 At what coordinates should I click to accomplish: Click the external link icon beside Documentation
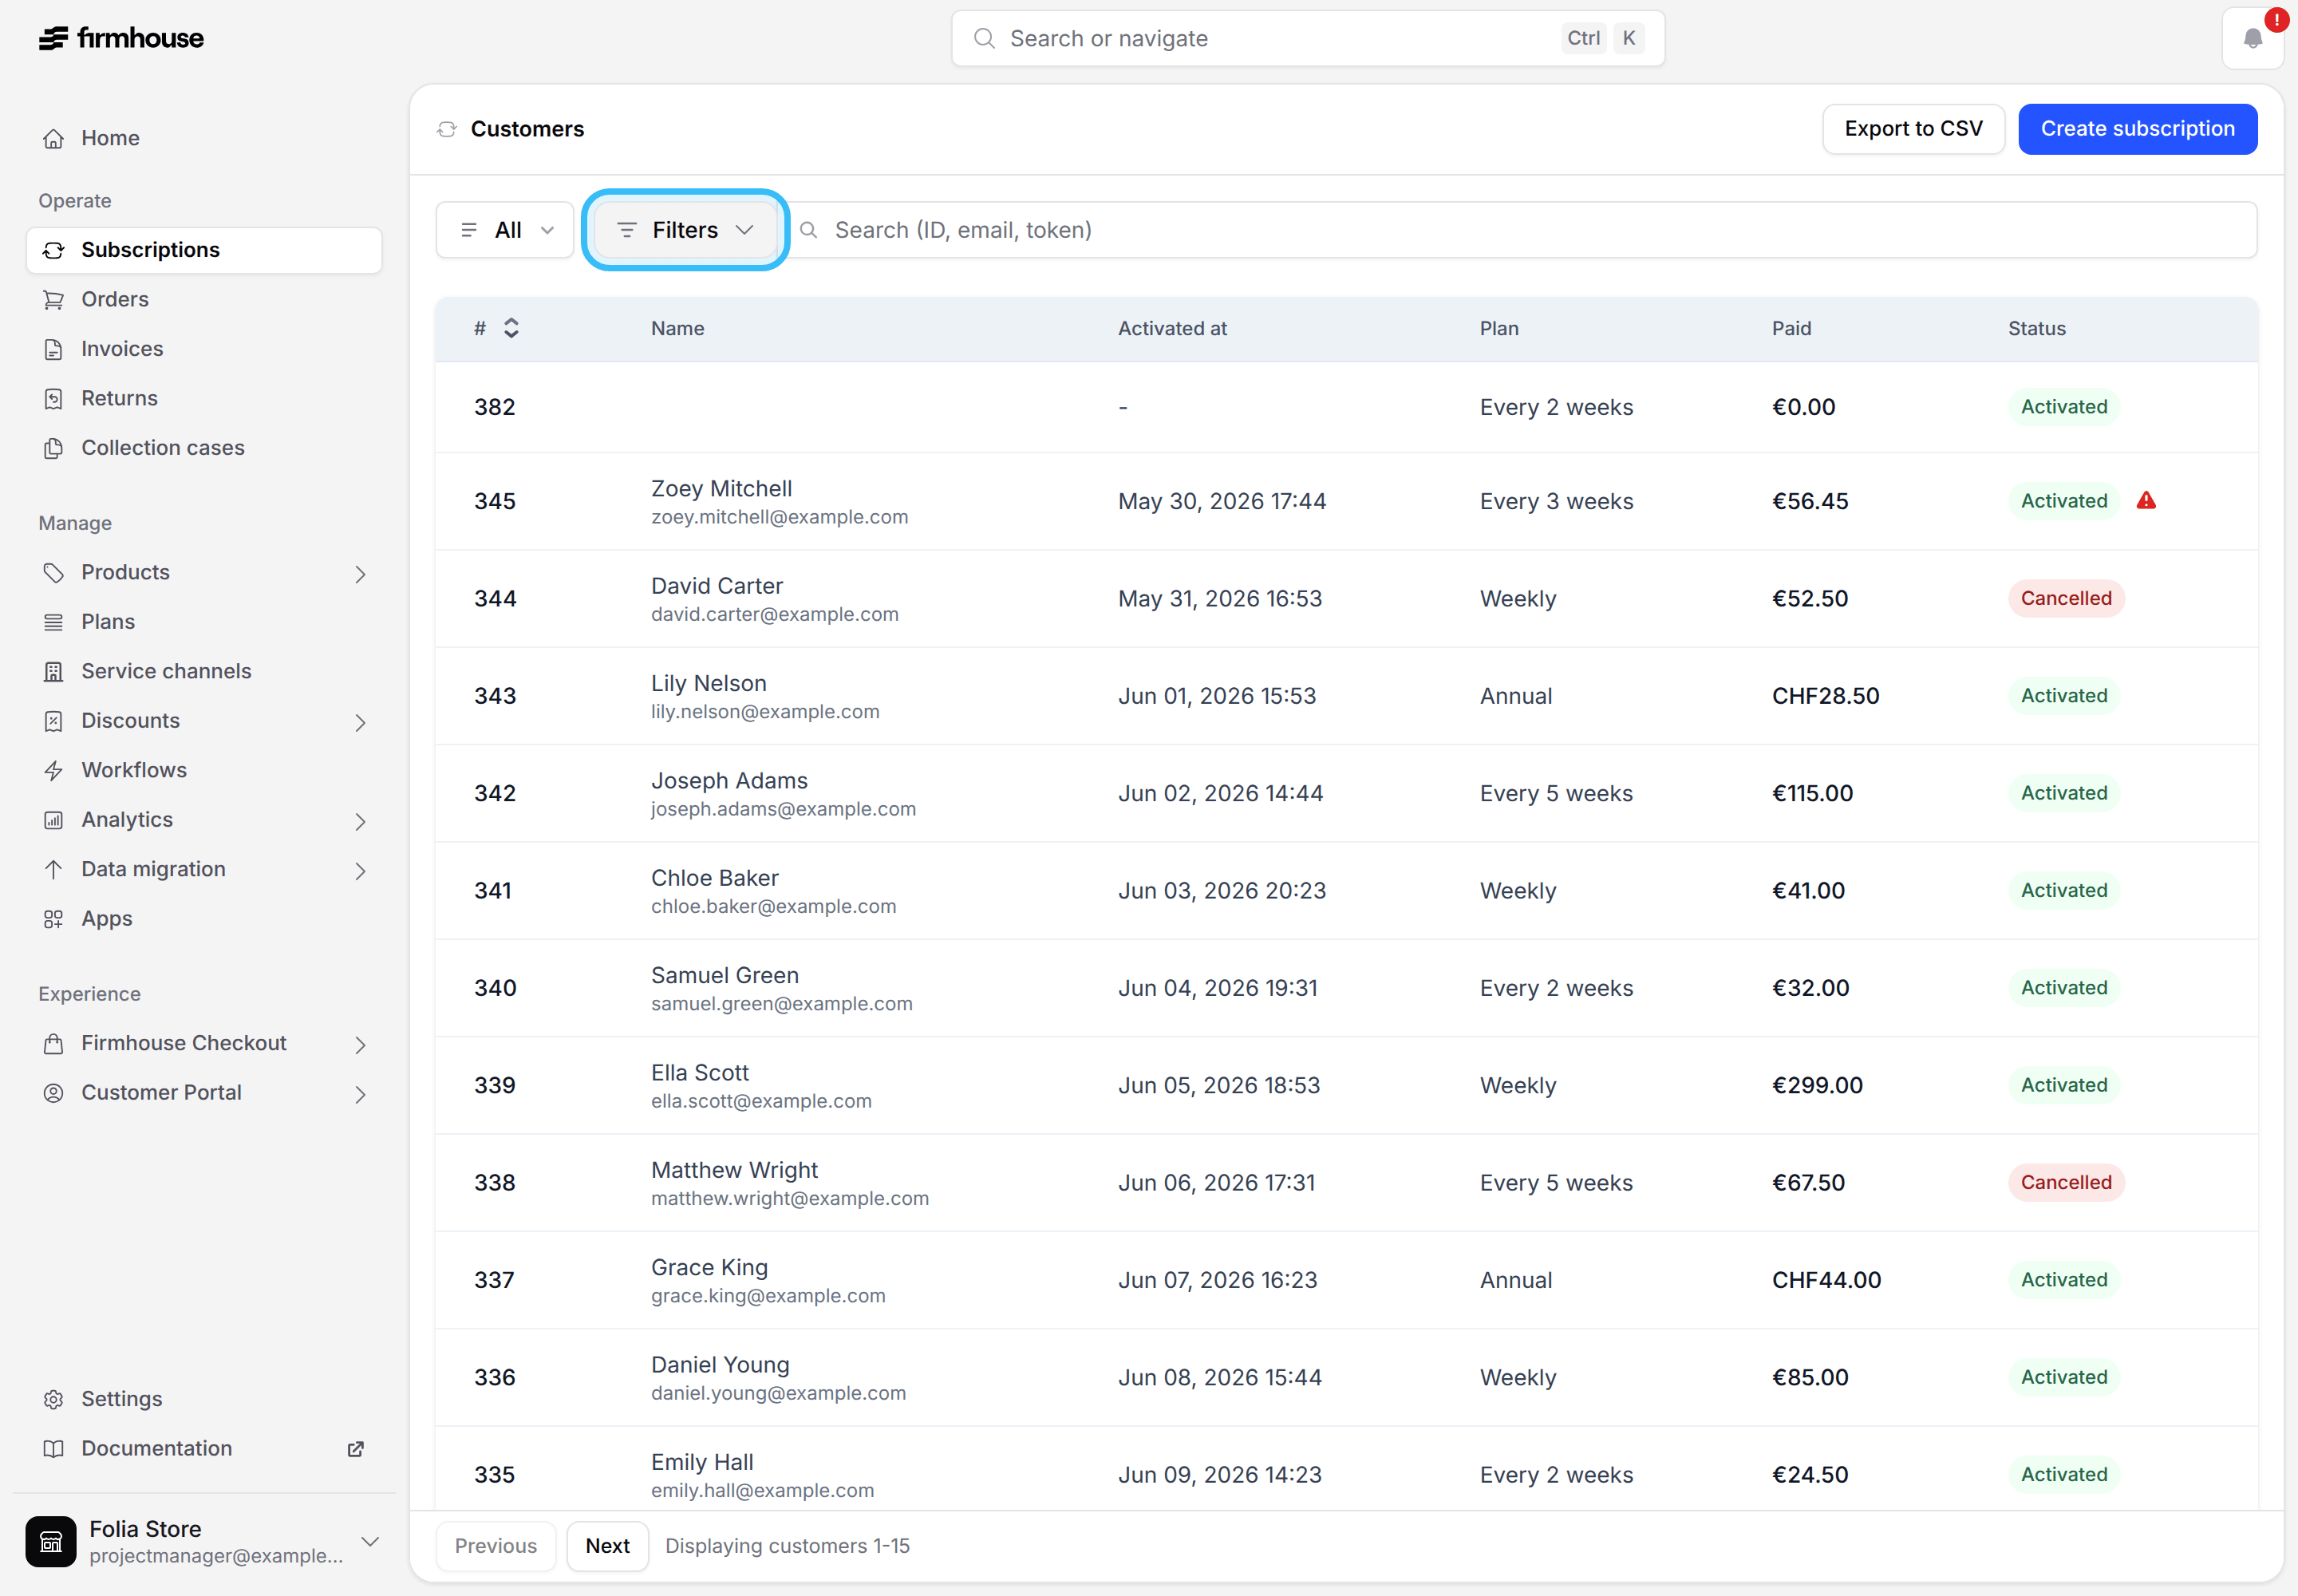355,1449
